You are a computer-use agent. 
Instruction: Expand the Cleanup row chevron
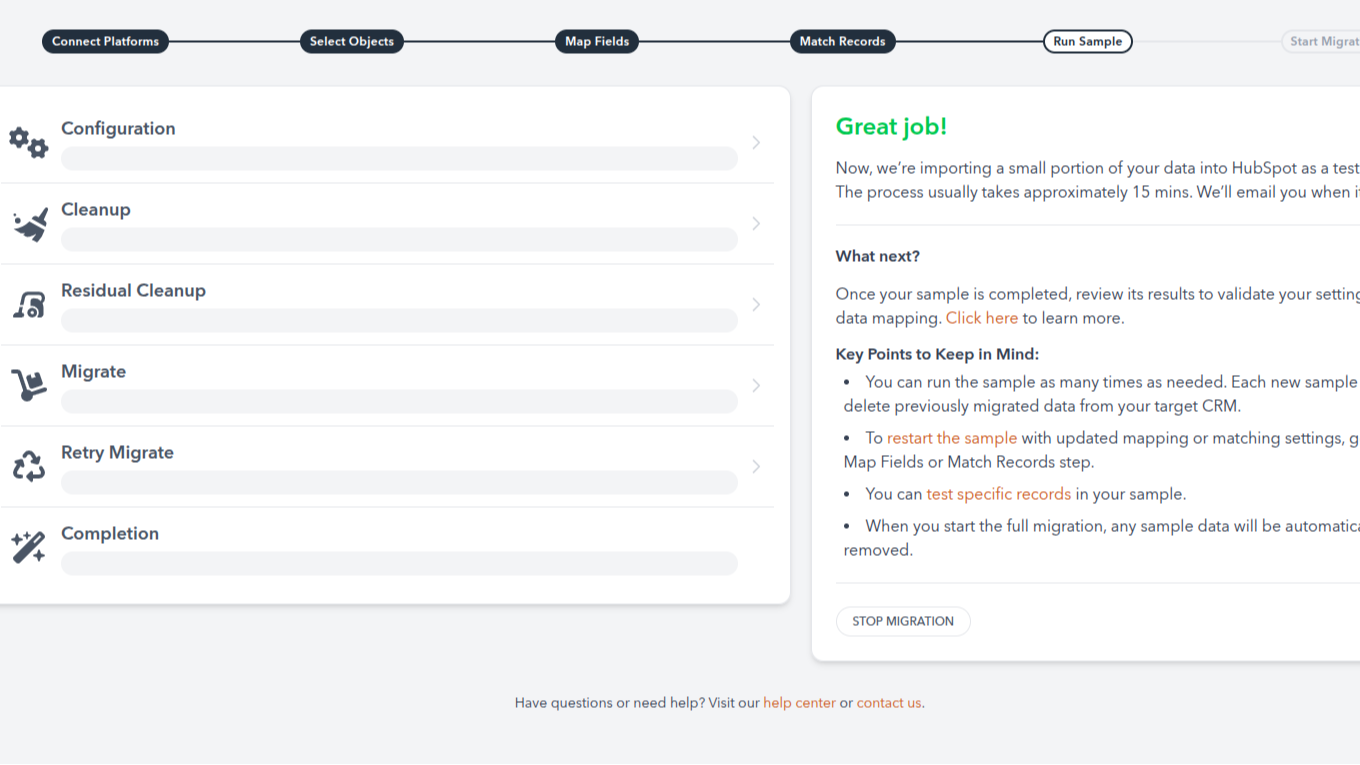click(756, 224)
